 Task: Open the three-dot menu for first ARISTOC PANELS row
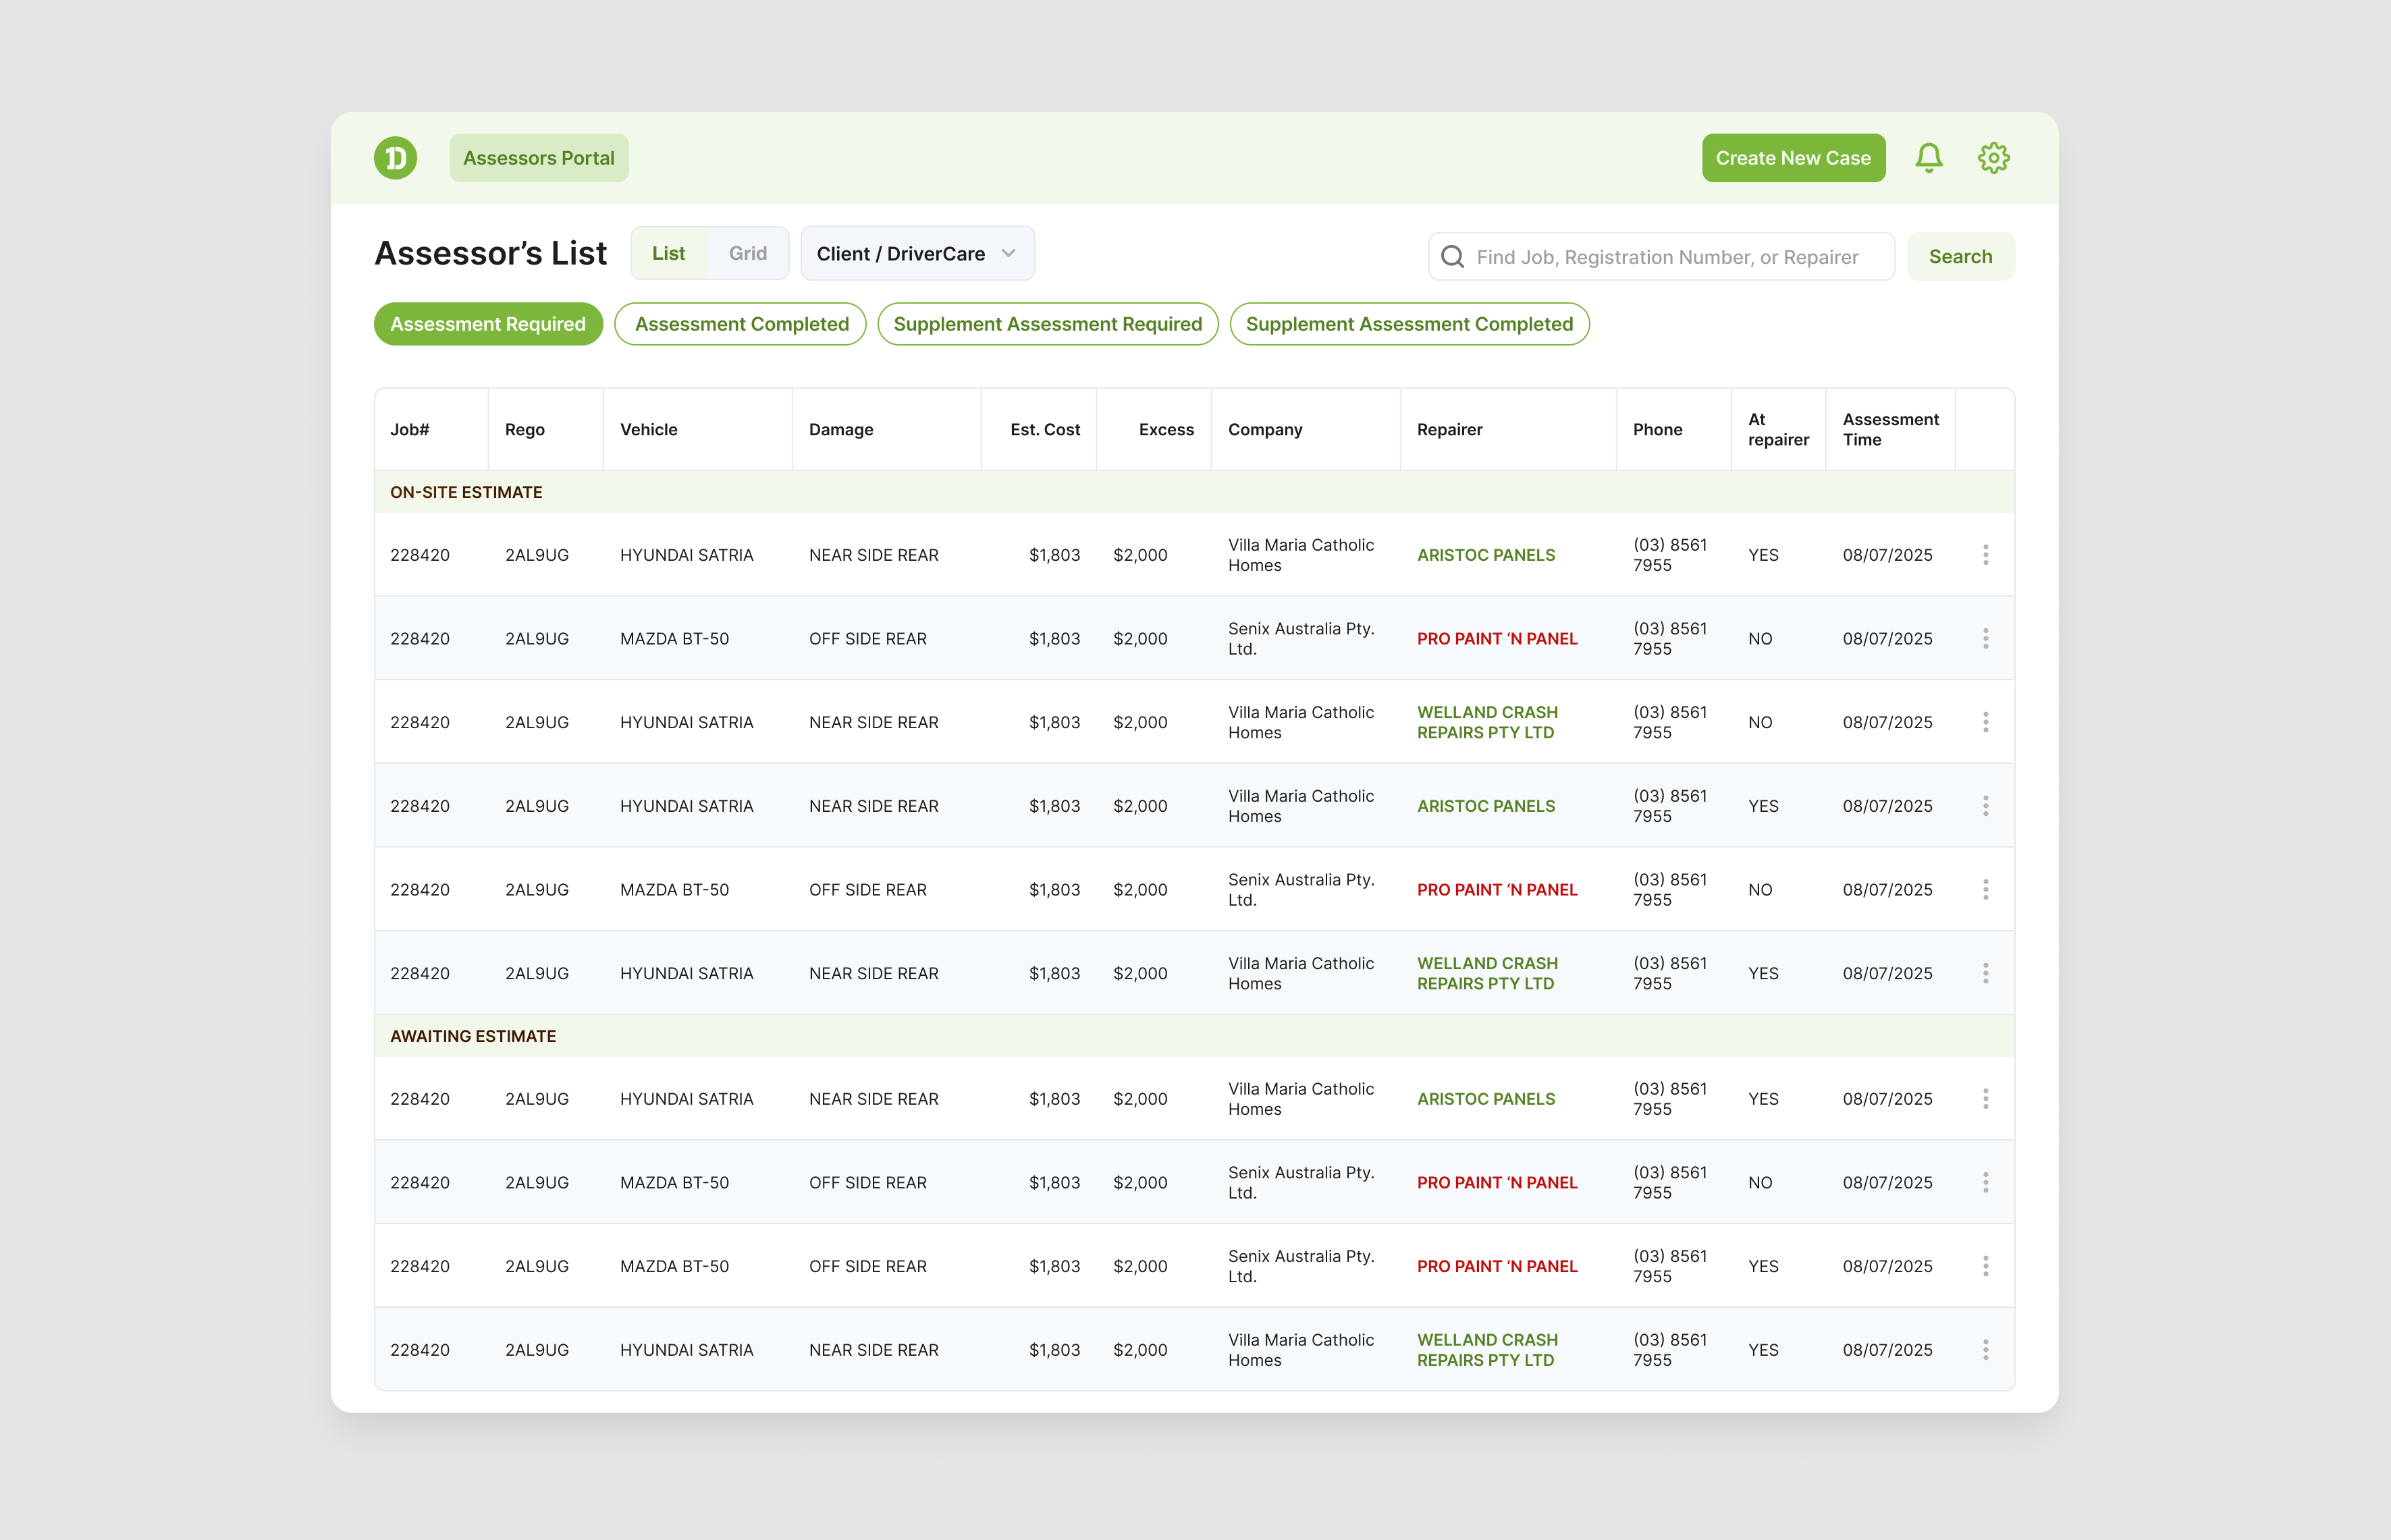click(x=1985, y=555)
